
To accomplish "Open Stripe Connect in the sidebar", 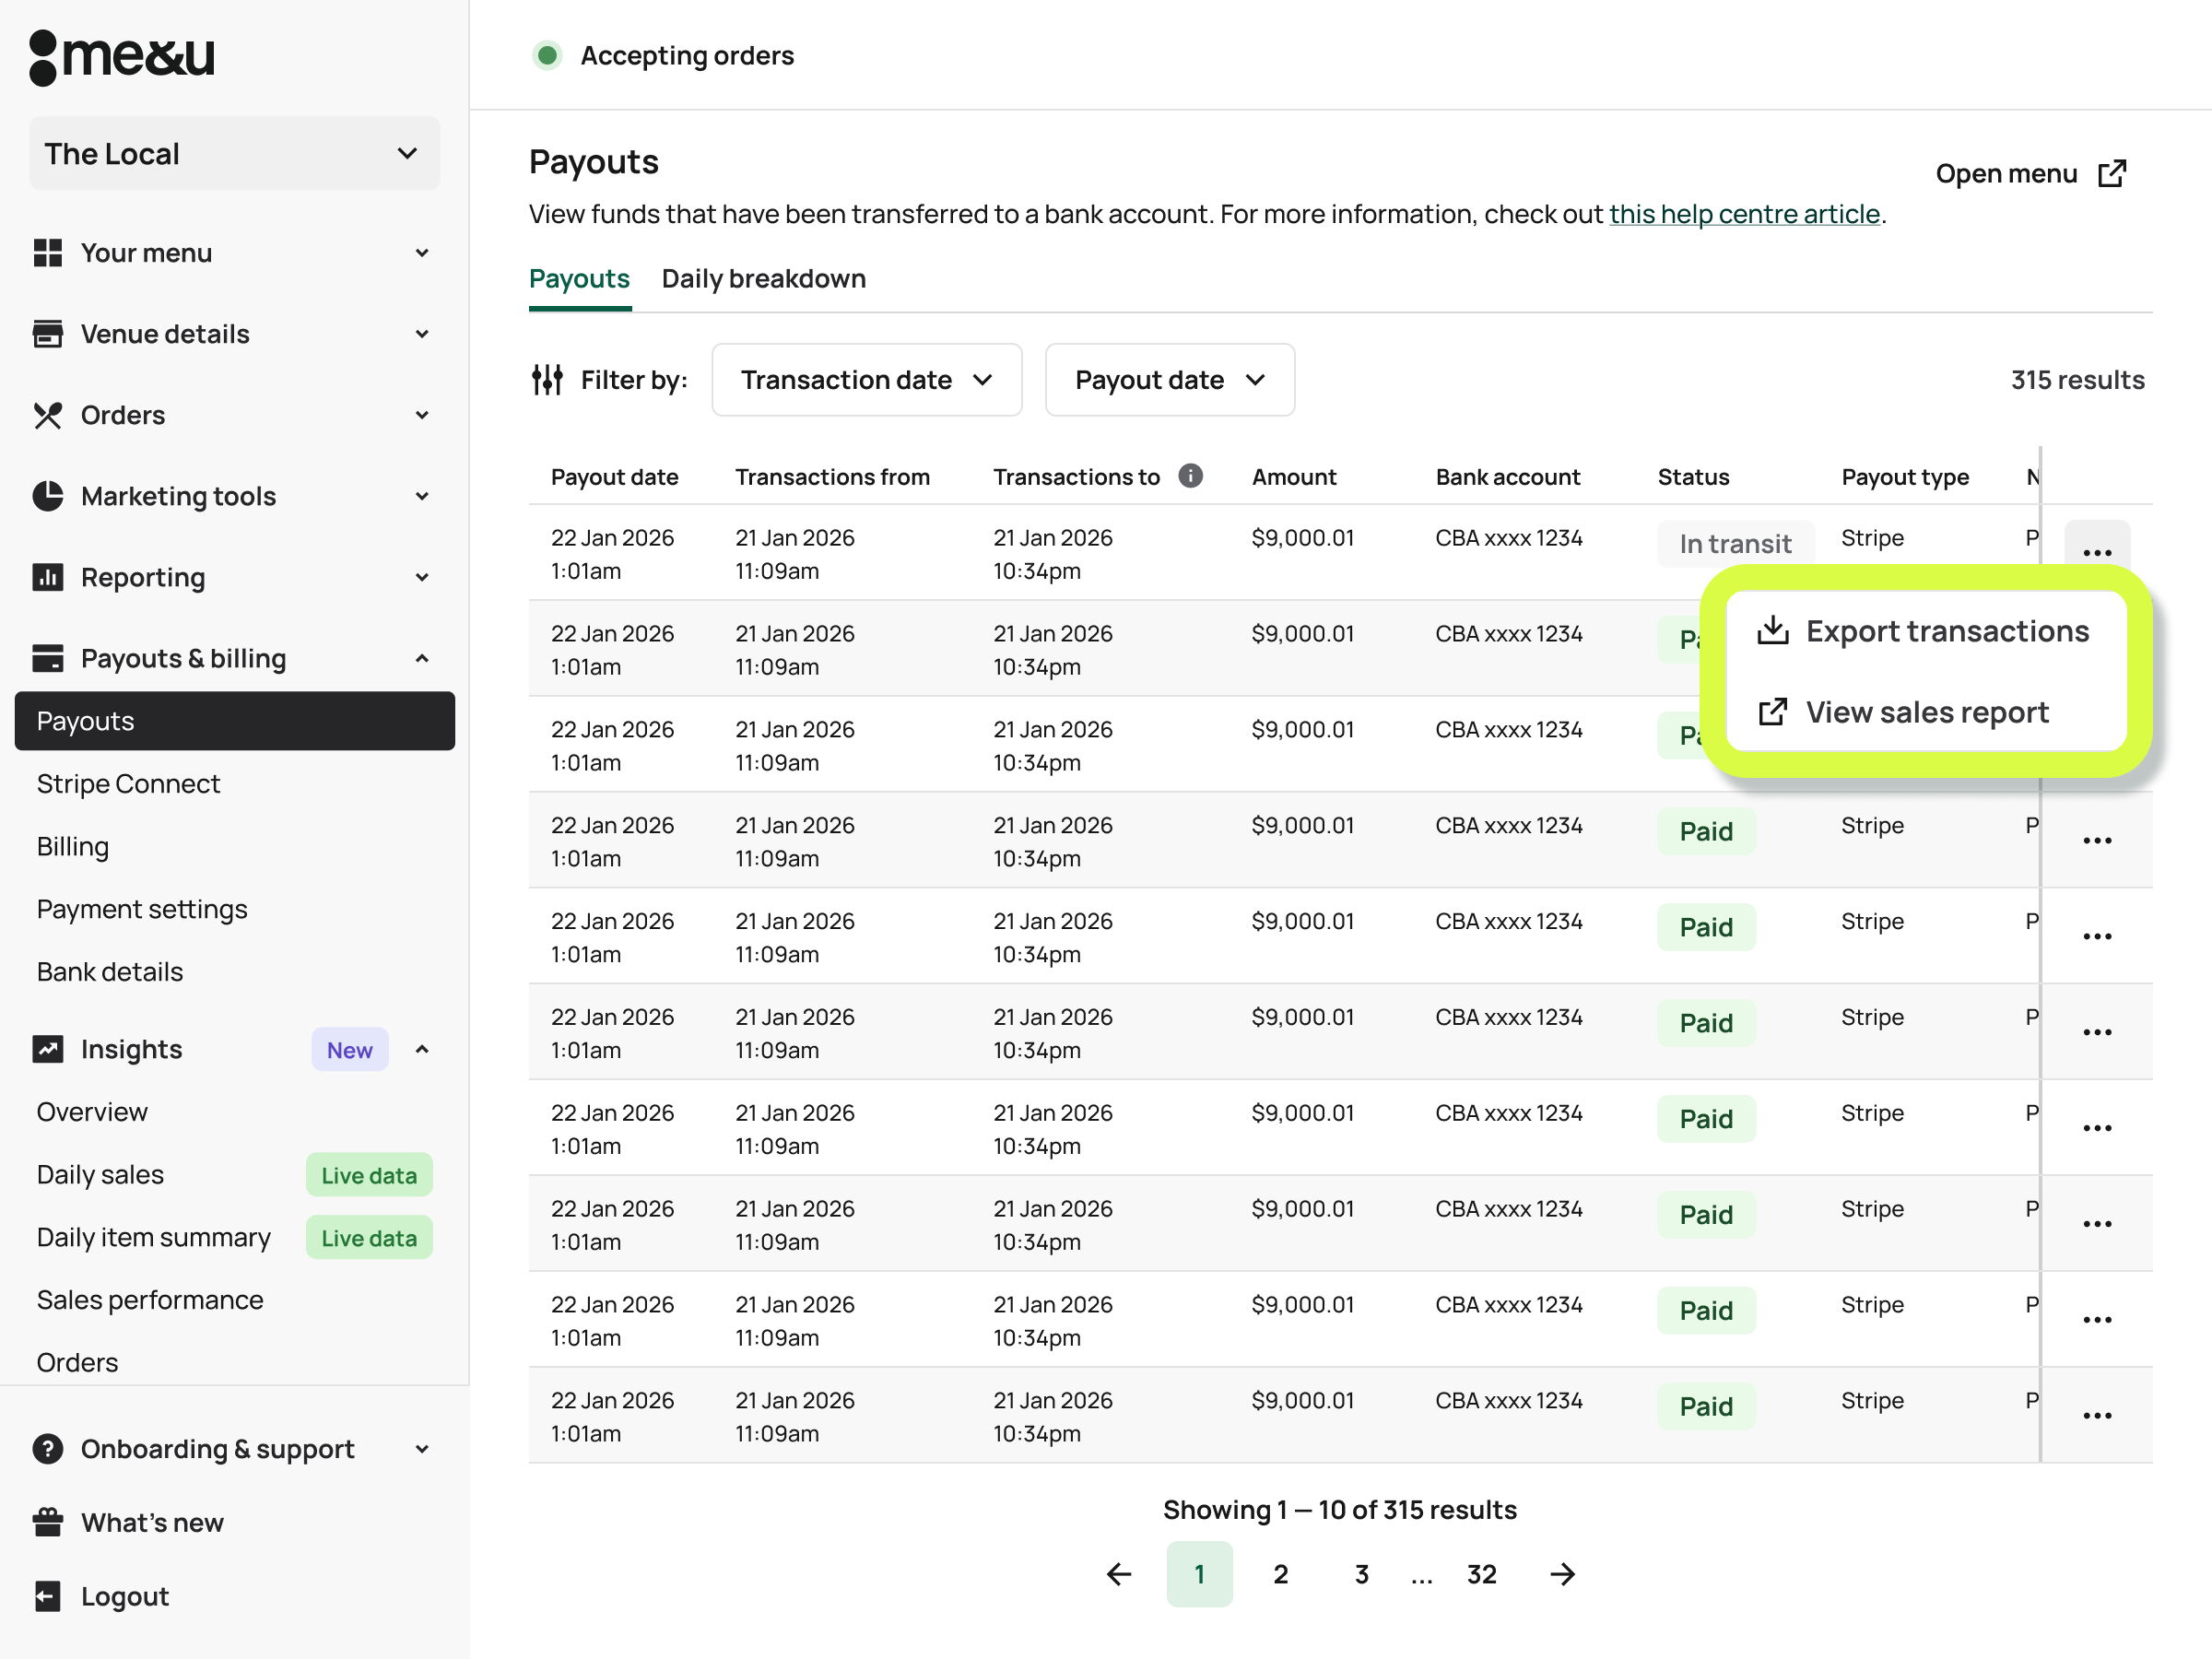I will tap(128, 784).
